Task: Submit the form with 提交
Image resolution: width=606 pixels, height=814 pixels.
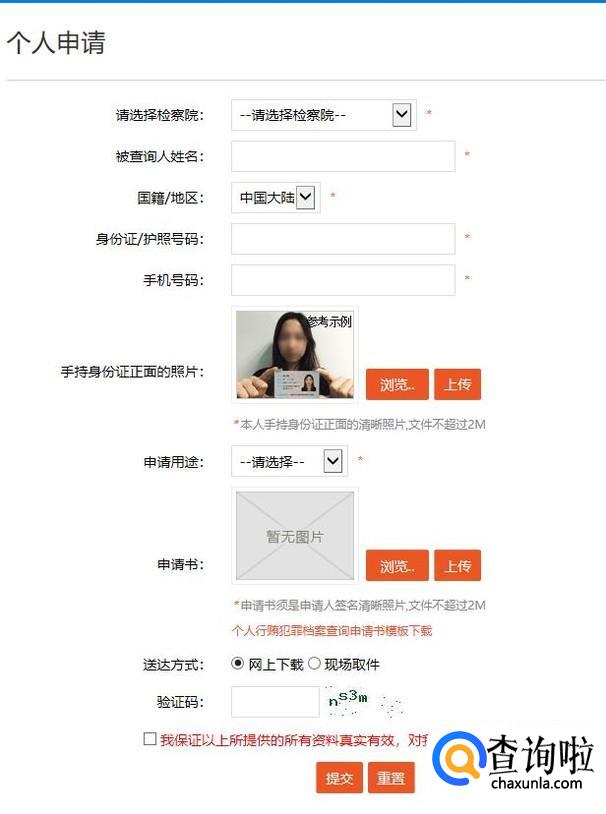Action: 339,778
